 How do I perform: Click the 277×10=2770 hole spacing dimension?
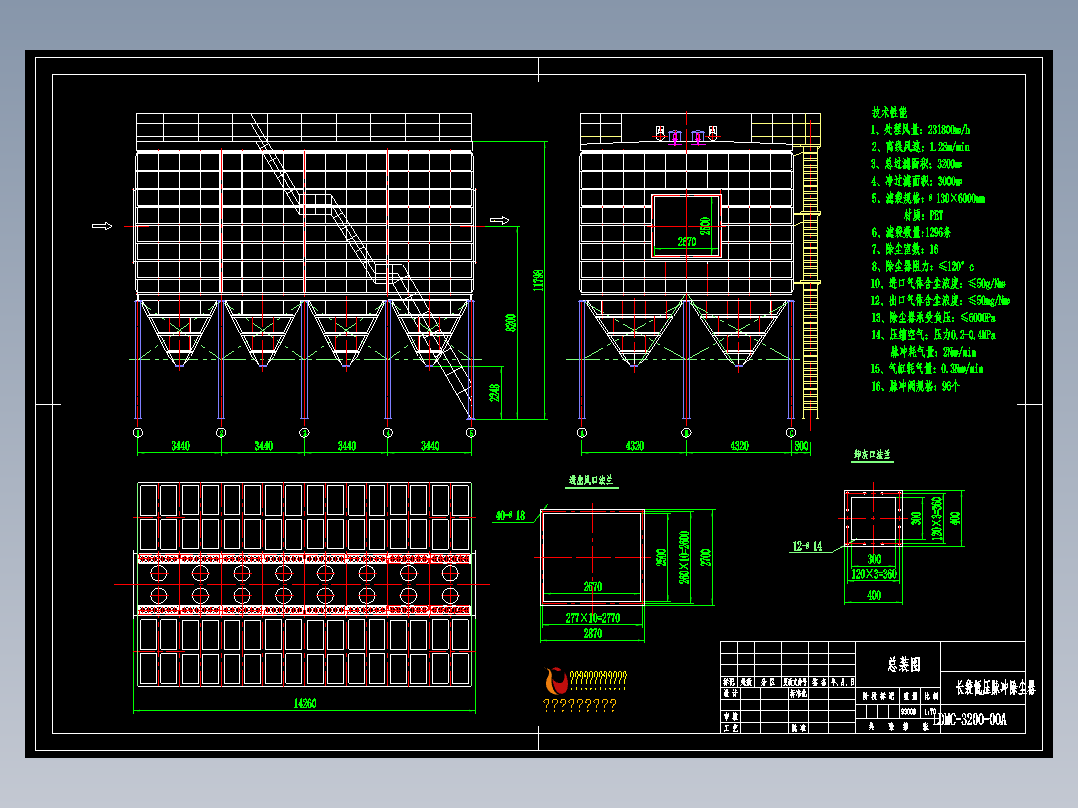click(x=593, y=618)
